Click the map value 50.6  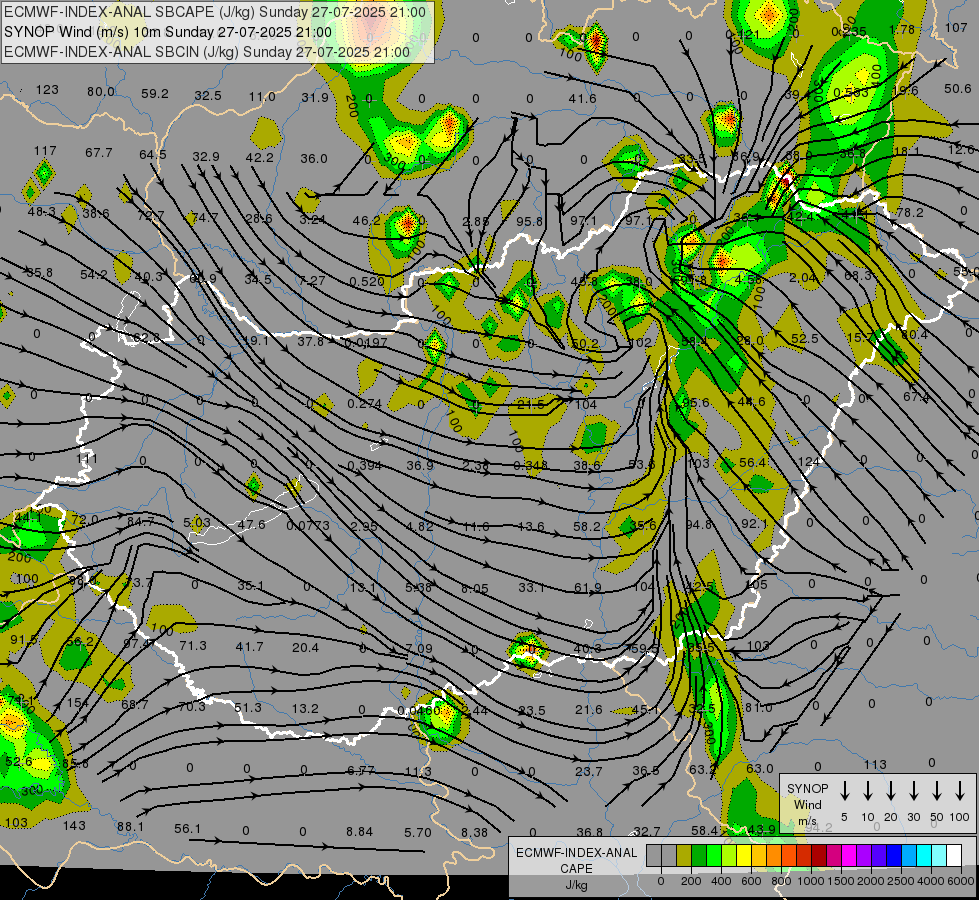click(957, 89)
